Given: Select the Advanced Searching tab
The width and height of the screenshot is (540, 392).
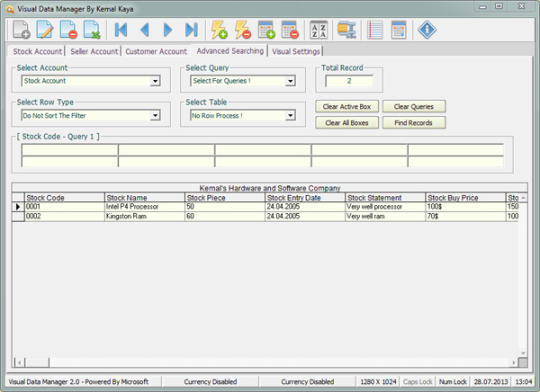Looking at the screenshot, I should 230,51.
